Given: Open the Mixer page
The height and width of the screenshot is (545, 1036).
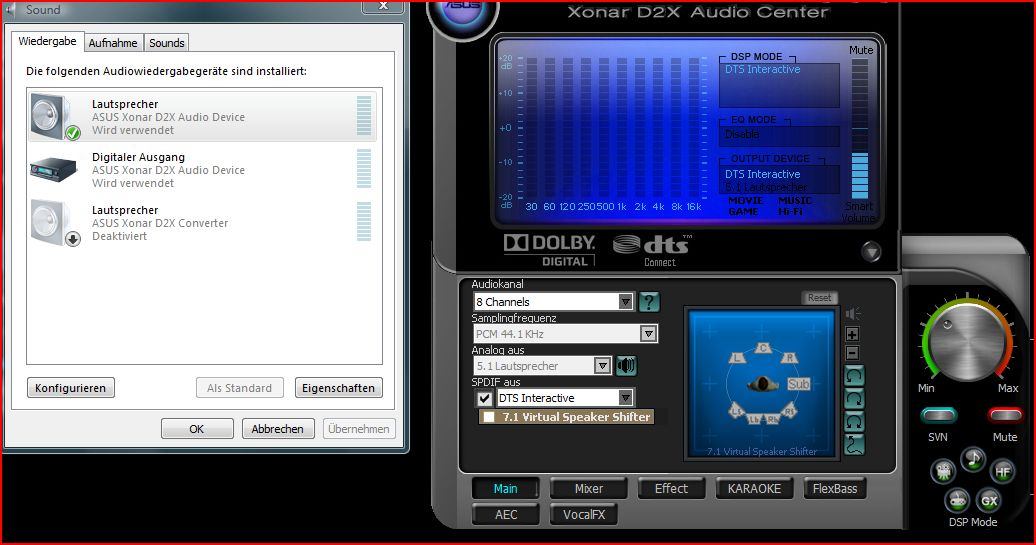Looking at the screenshot, I should [x=589, y=489].
